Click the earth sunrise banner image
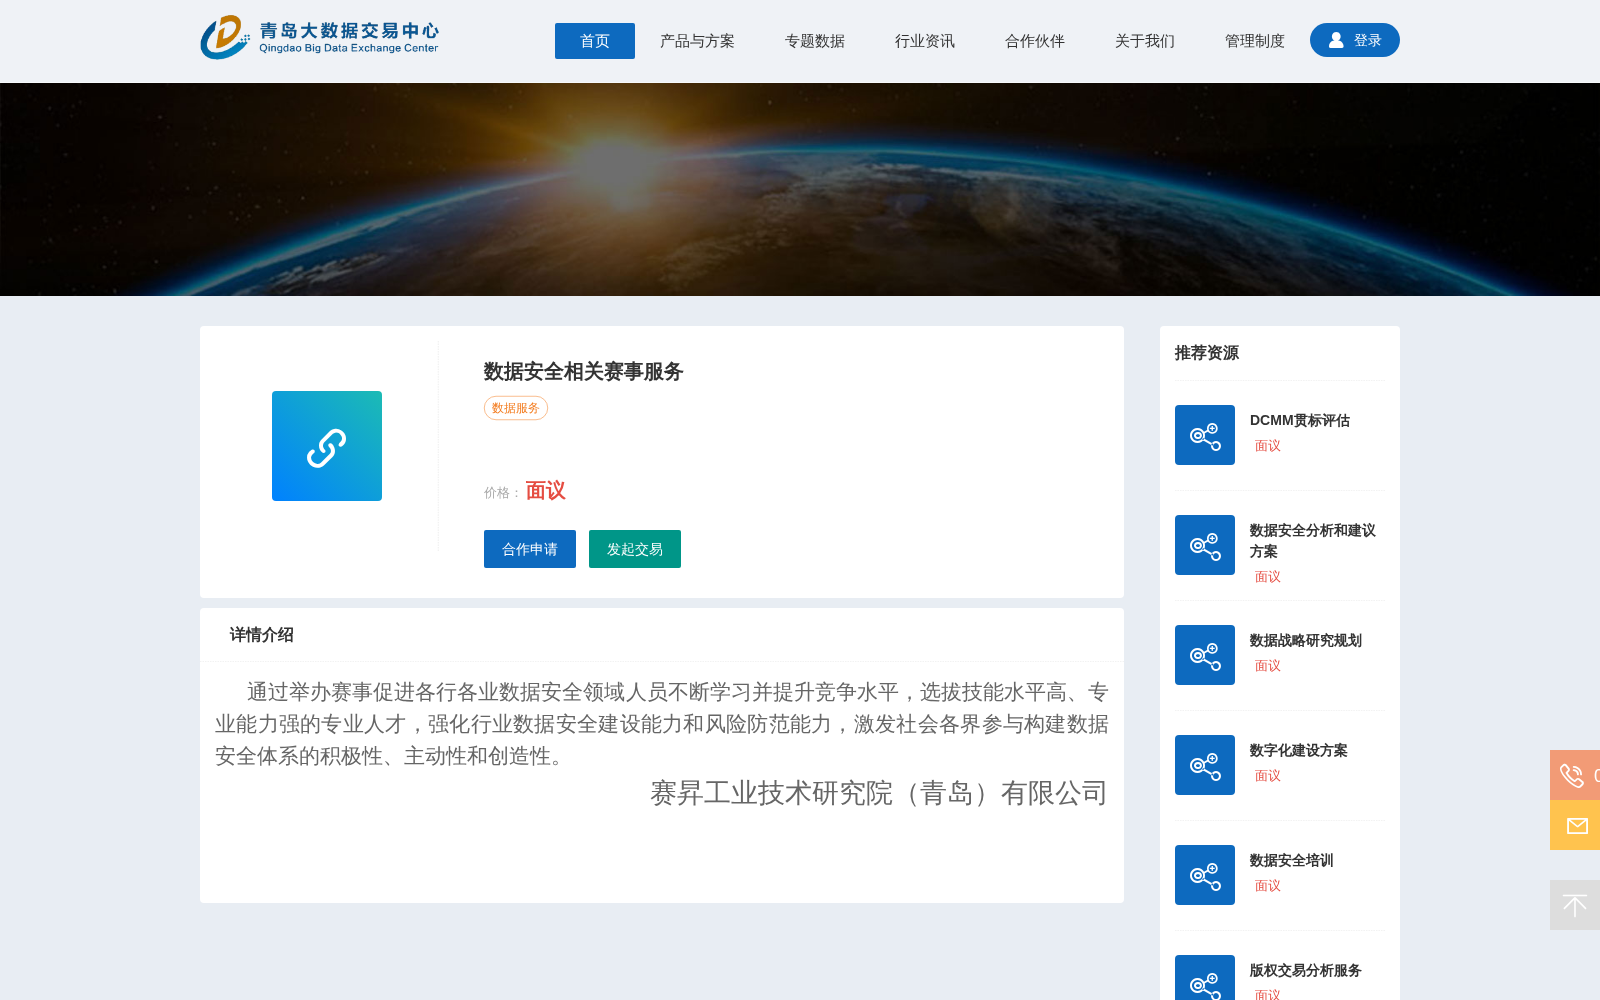1600x1000 pixels. [x=800, y=189]
